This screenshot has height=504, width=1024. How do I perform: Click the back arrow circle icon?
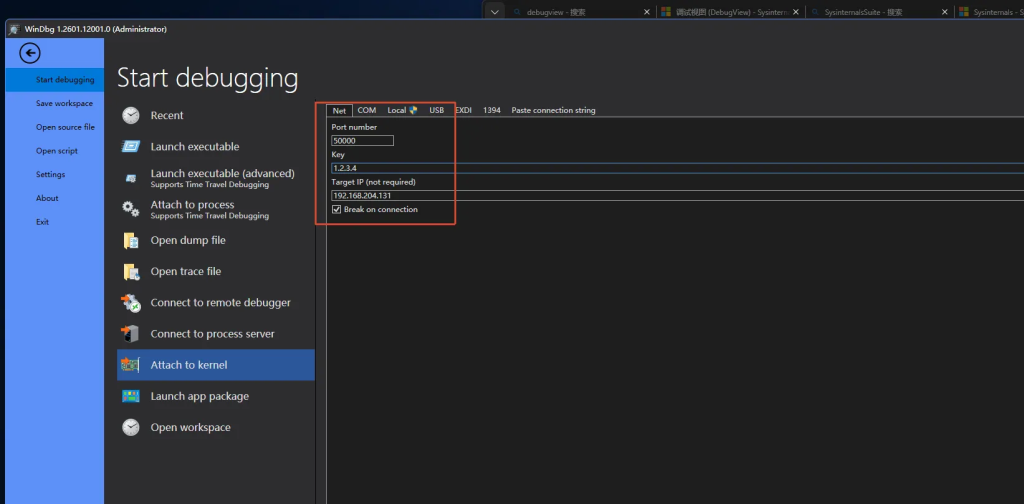coord(30,53)
